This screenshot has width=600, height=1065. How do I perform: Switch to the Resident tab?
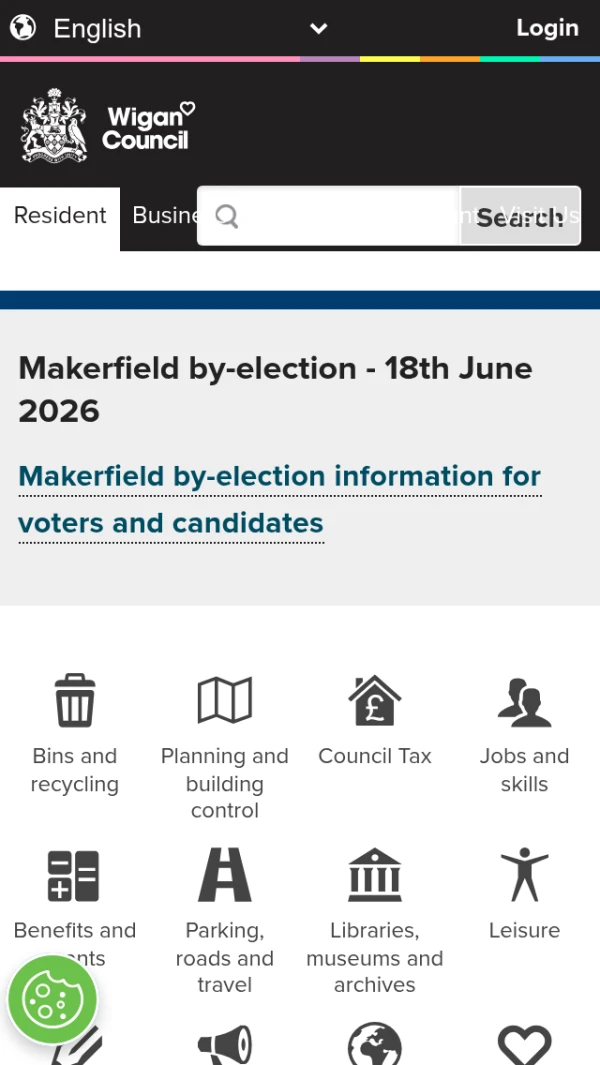pos(60,215)
